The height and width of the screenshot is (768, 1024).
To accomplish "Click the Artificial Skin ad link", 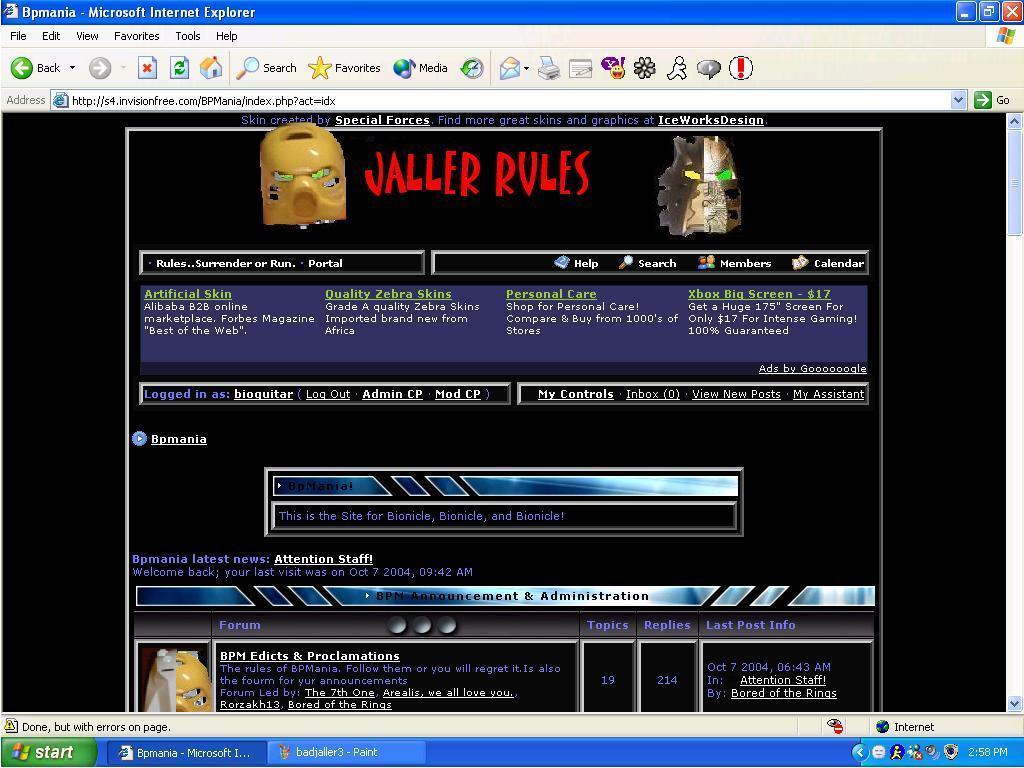I will [x=187, y=294].
